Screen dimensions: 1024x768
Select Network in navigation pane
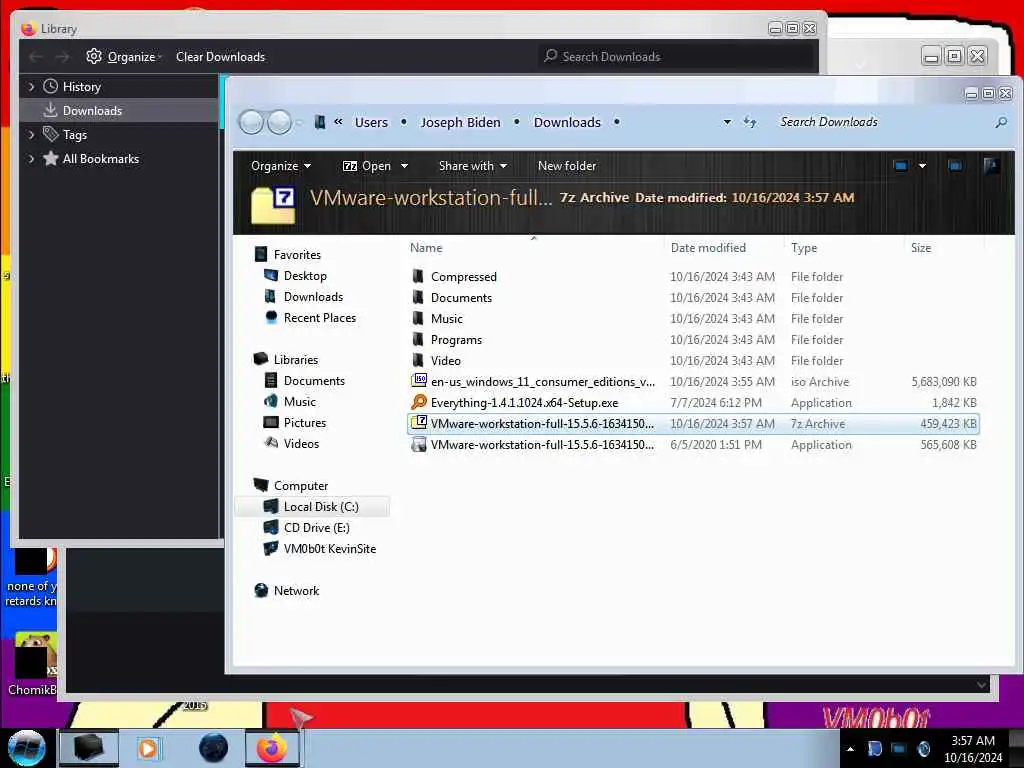coord(296,590)
